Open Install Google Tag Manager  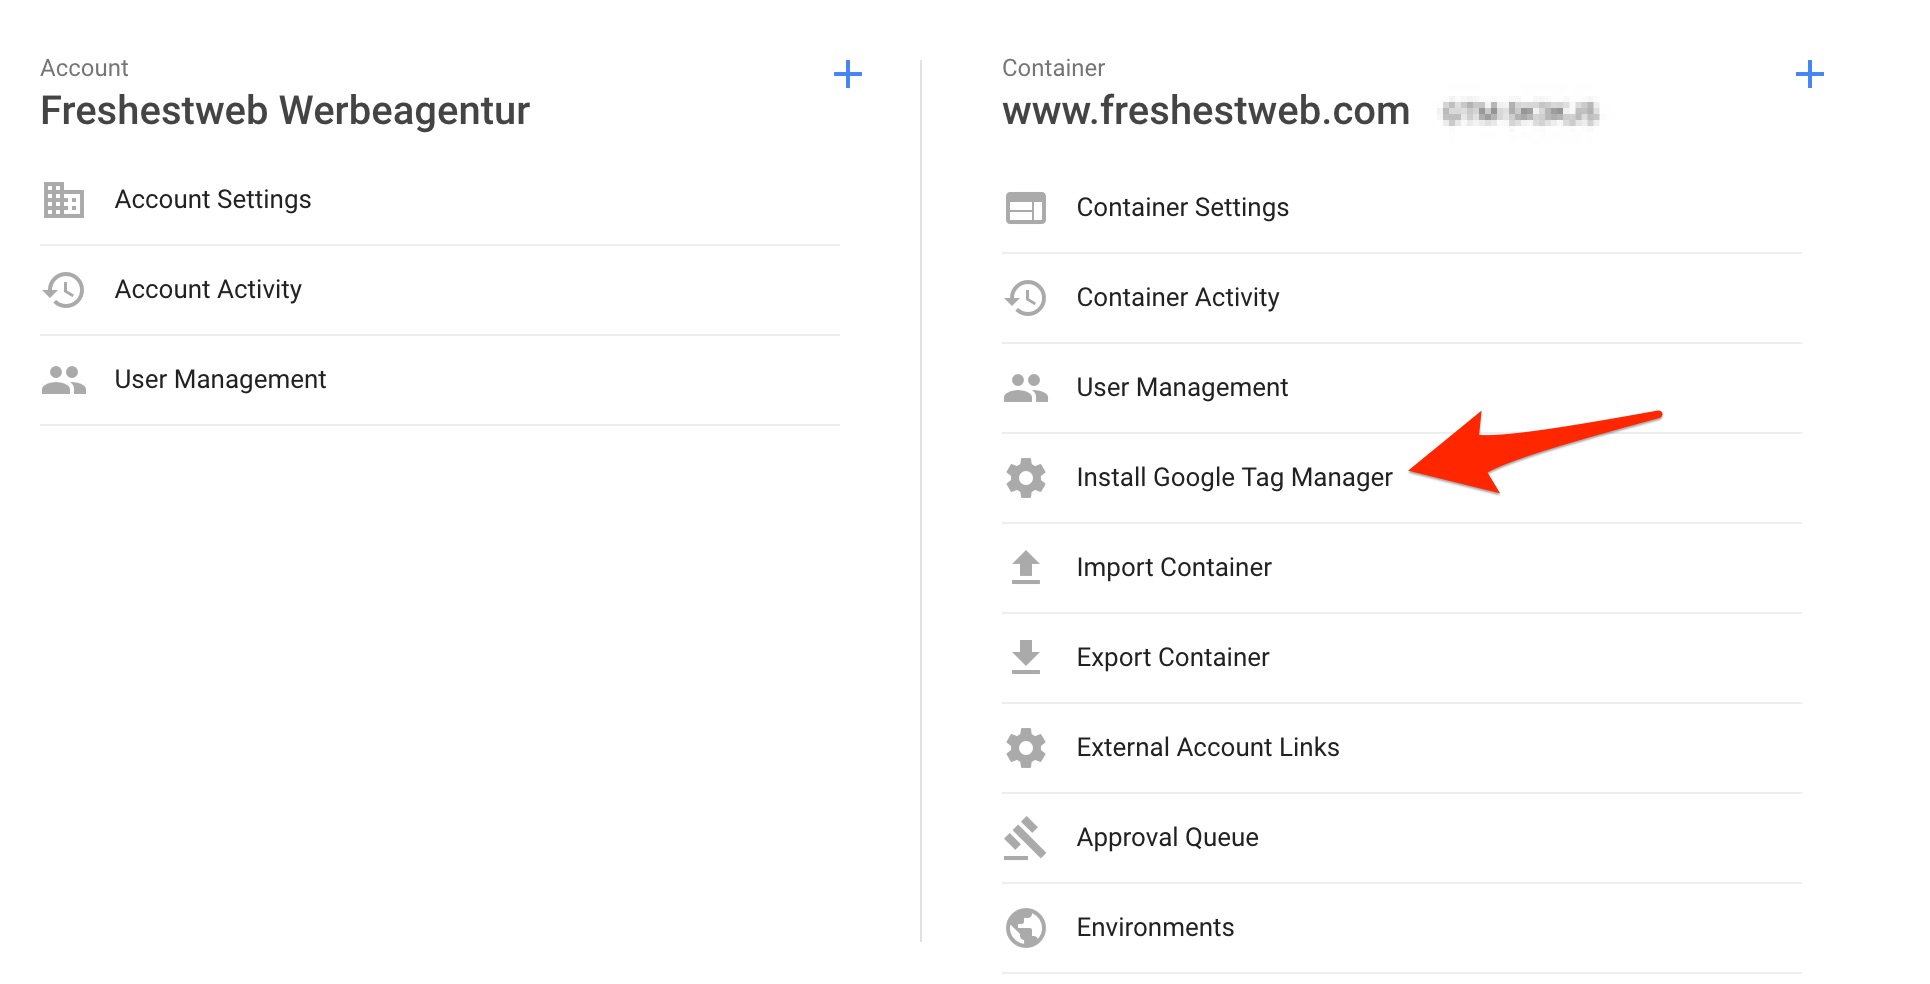pos(1234,478)
